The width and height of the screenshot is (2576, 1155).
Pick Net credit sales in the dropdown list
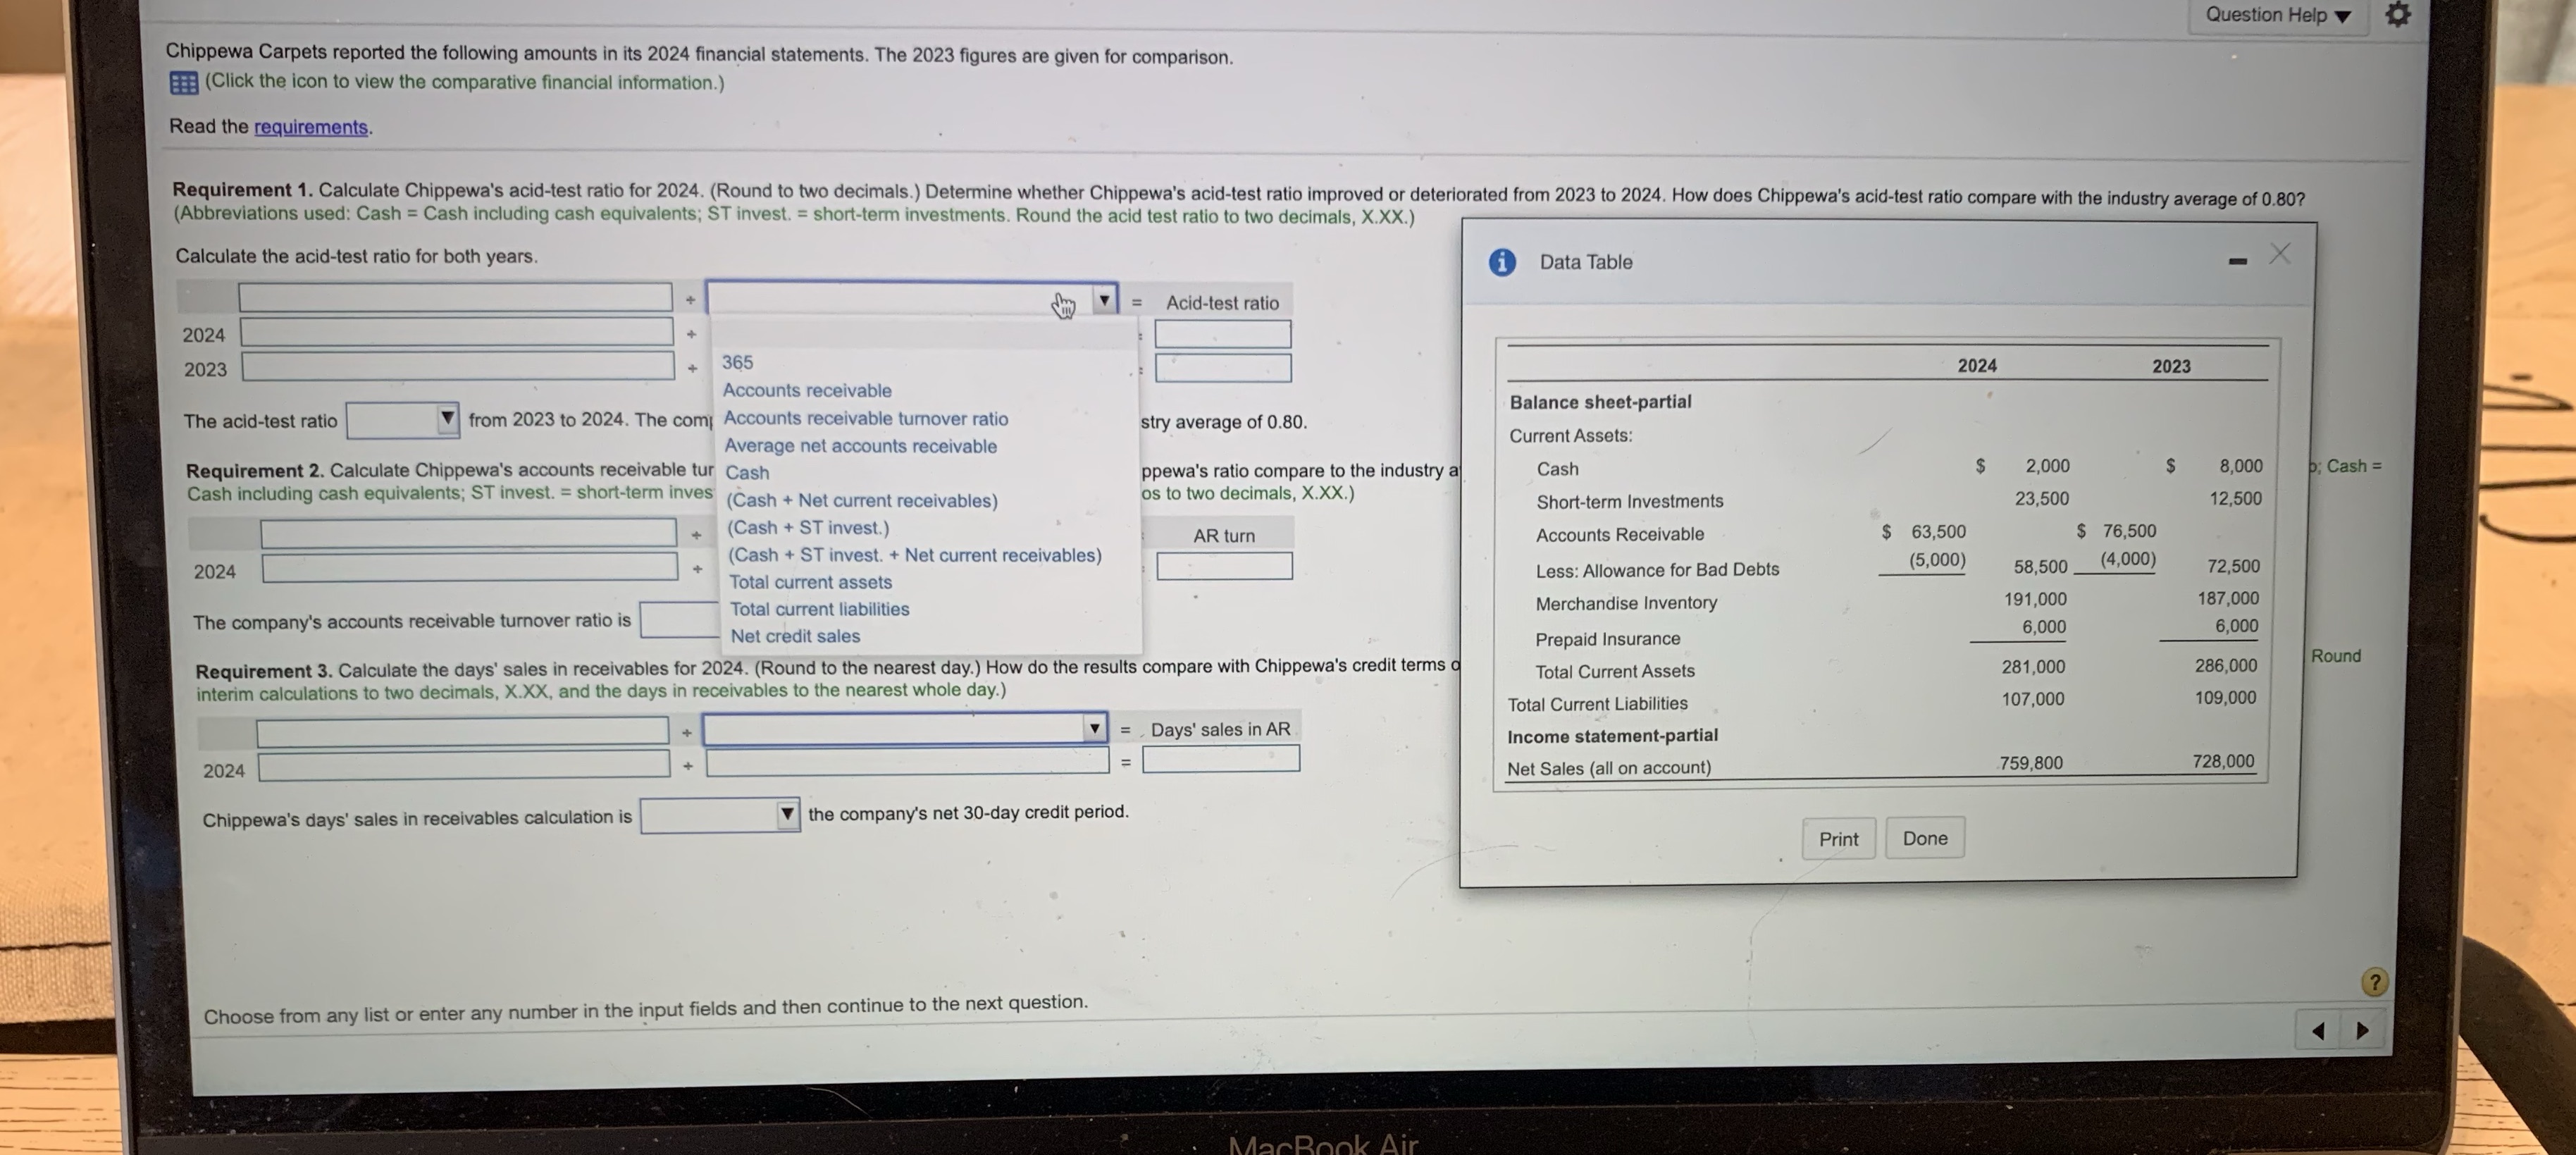click(x=795, y=636)
